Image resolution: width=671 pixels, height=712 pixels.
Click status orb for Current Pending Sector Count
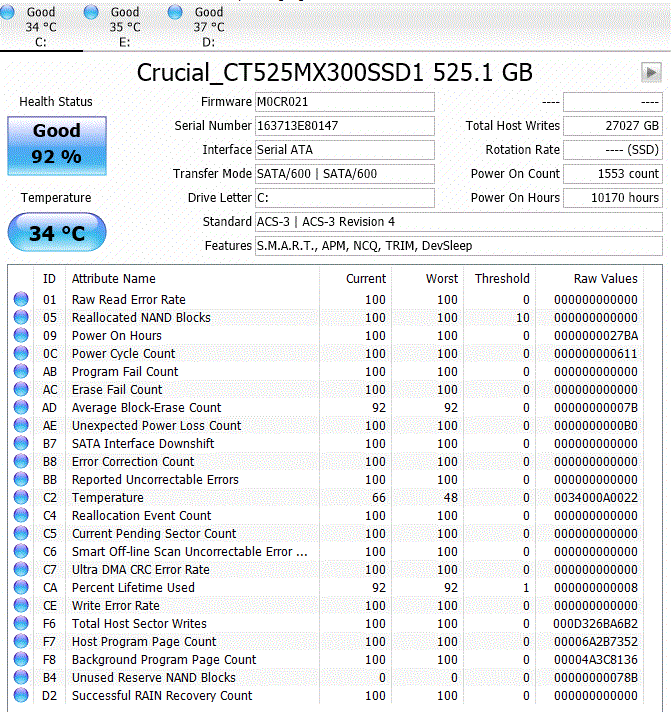[x=21, y=533]
